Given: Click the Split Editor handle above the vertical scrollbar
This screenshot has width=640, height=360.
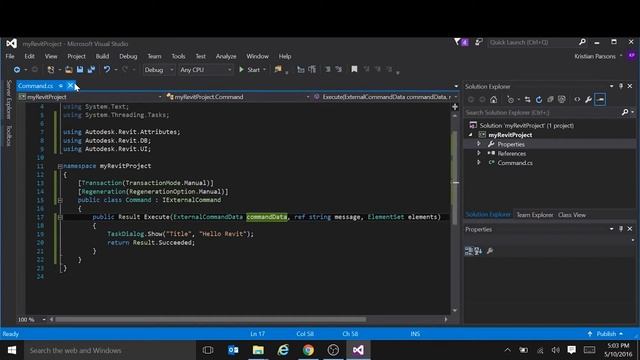Looking at the screenshot, I should tap(455, 107).
